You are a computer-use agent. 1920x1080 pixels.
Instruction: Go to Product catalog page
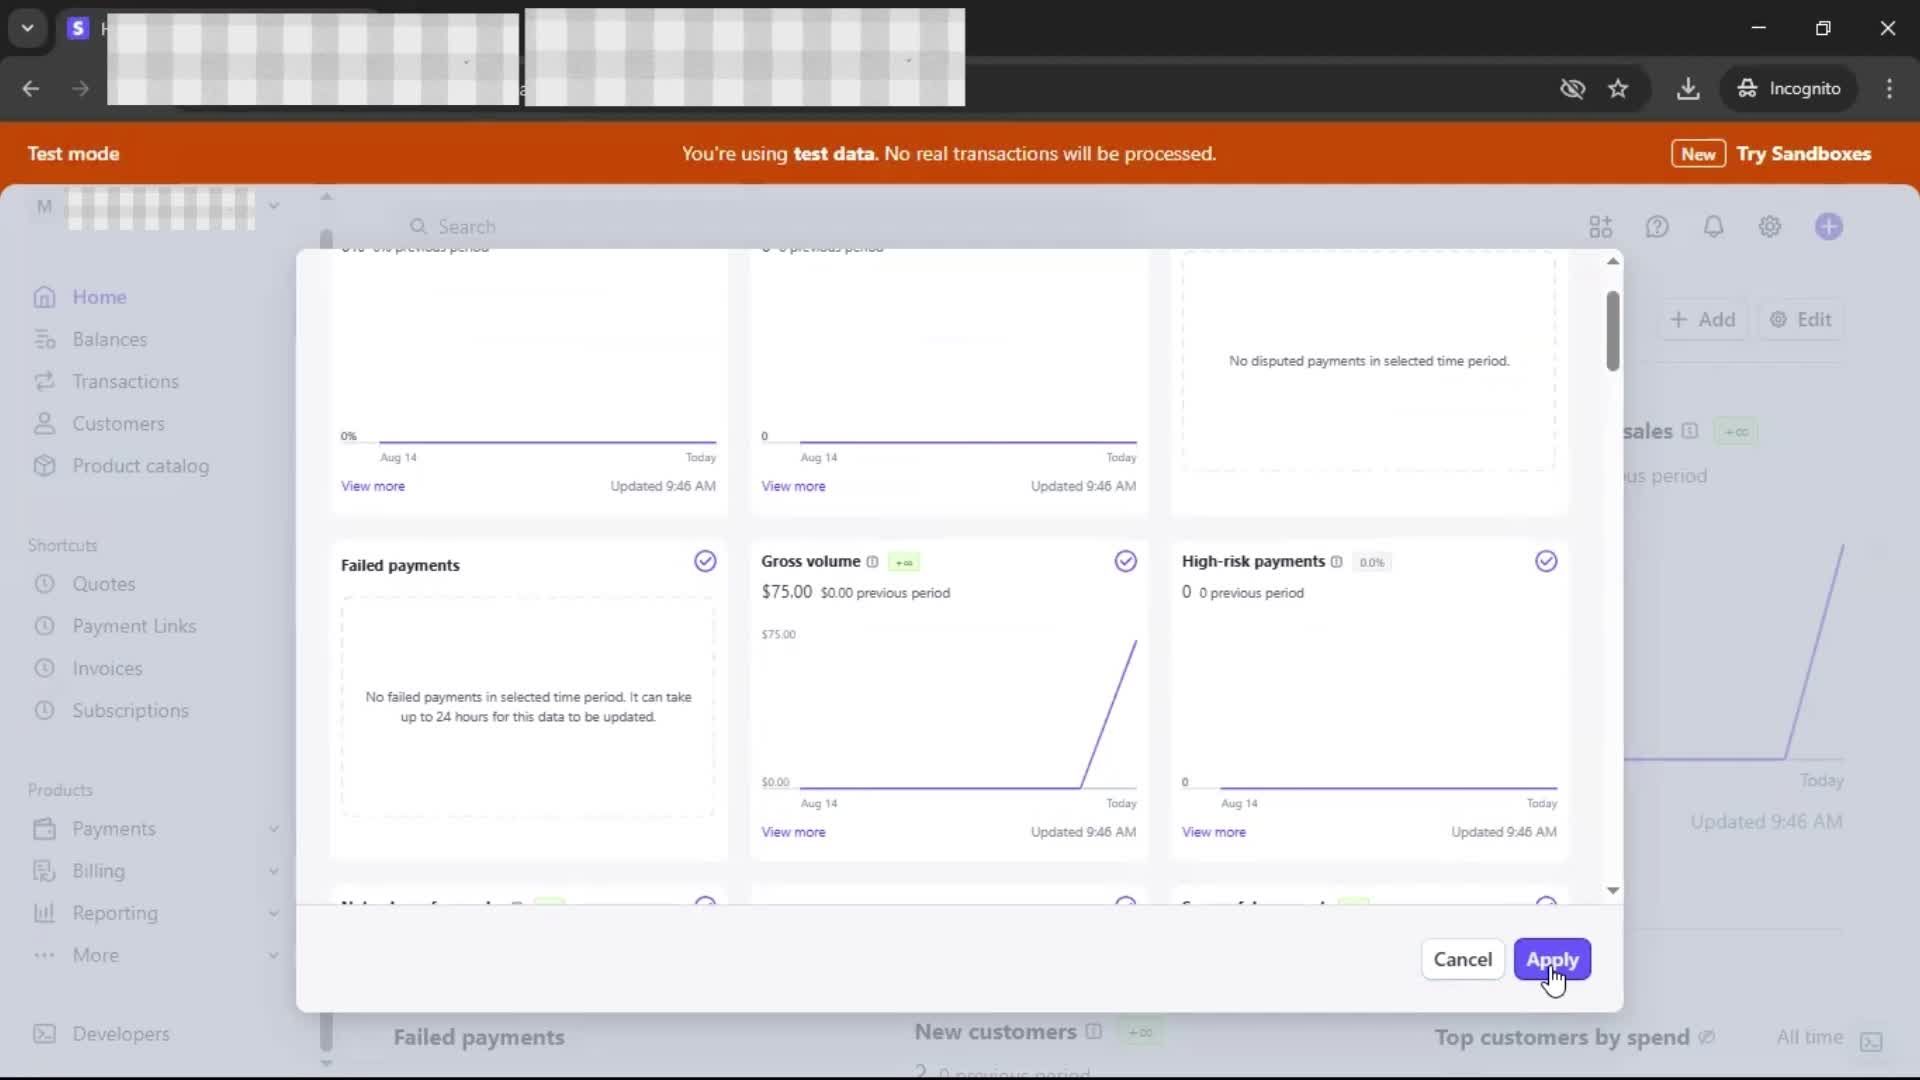tap(140, 466)
